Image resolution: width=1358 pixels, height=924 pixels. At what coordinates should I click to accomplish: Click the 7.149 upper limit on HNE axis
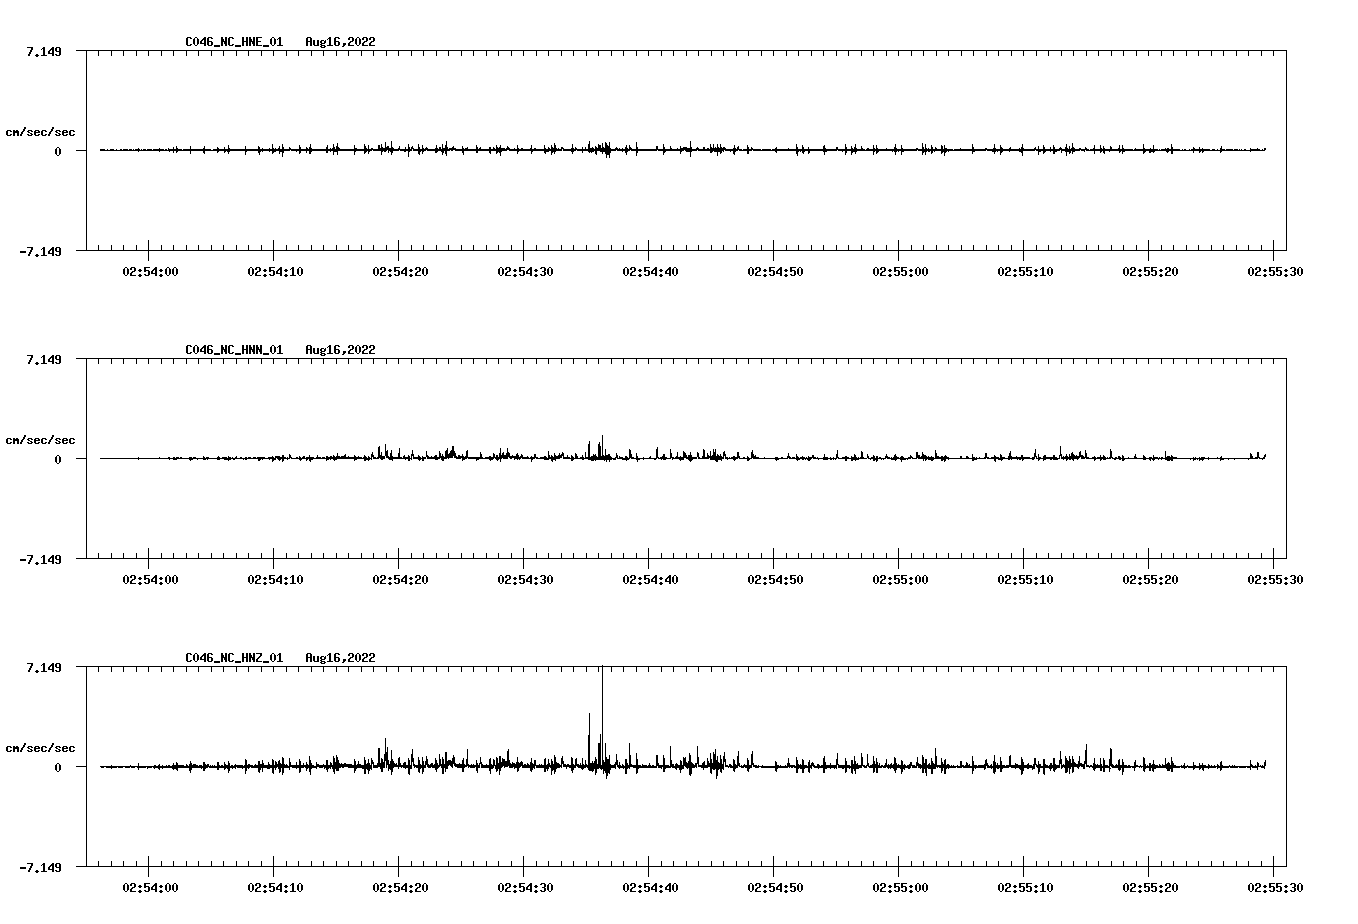[44, 51]
